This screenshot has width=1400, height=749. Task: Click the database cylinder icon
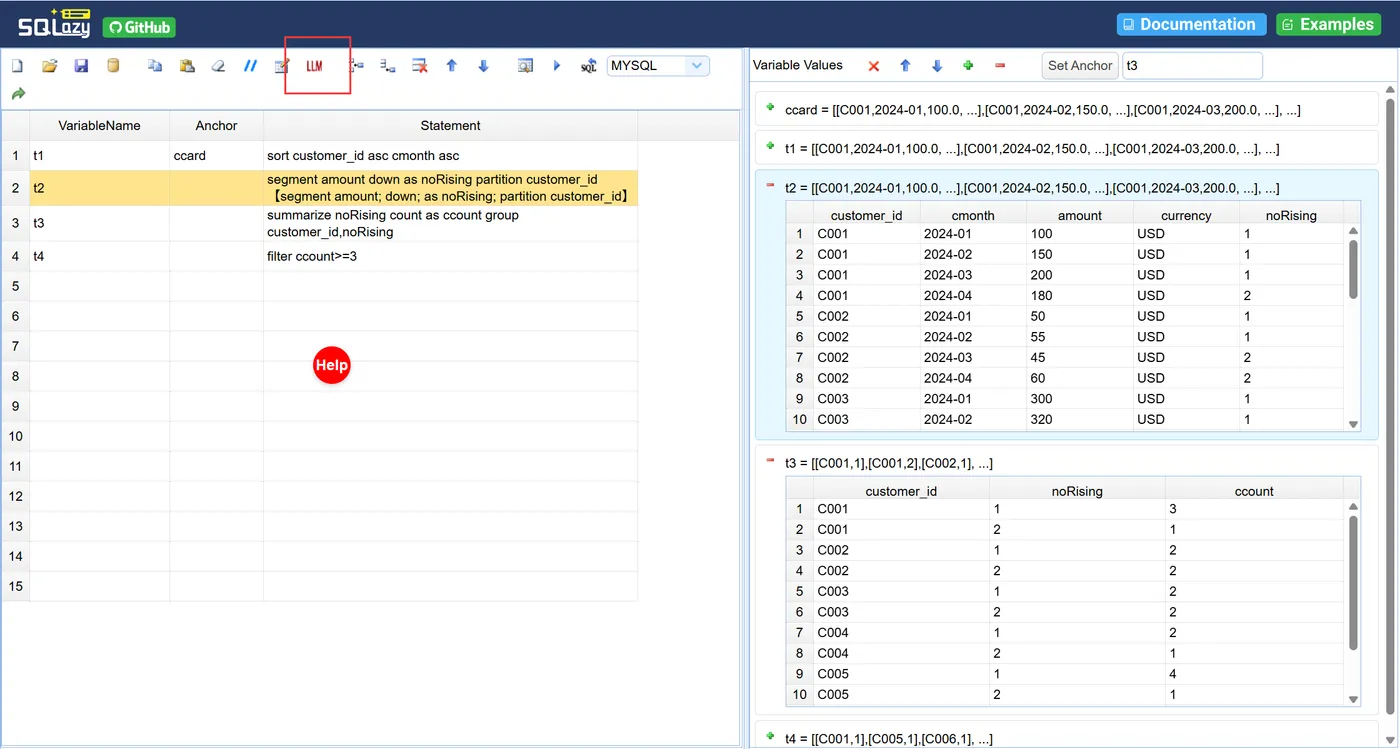pos(113,66)
